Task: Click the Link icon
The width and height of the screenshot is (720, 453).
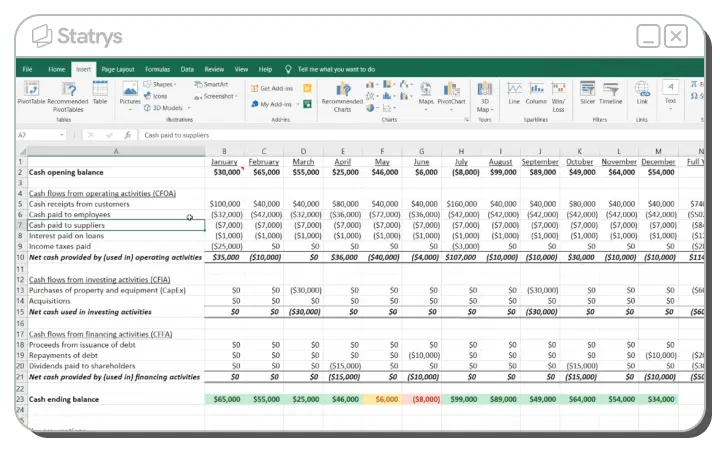Action: click(642, 93)
